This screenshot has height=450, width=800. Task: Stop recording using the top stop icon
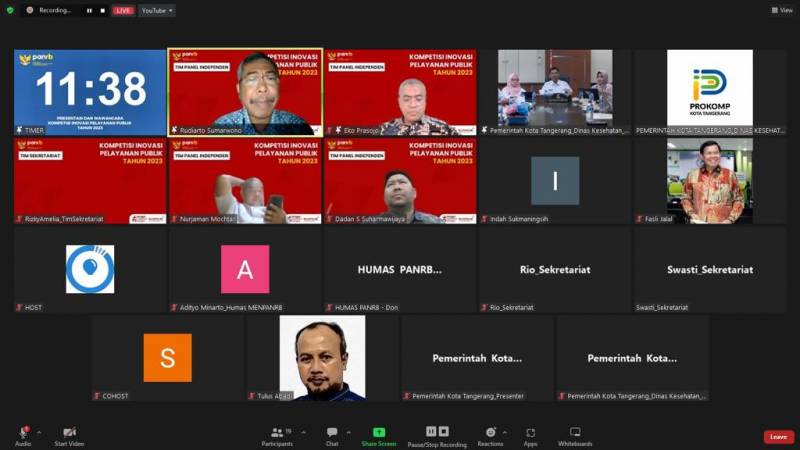(102, 10)
